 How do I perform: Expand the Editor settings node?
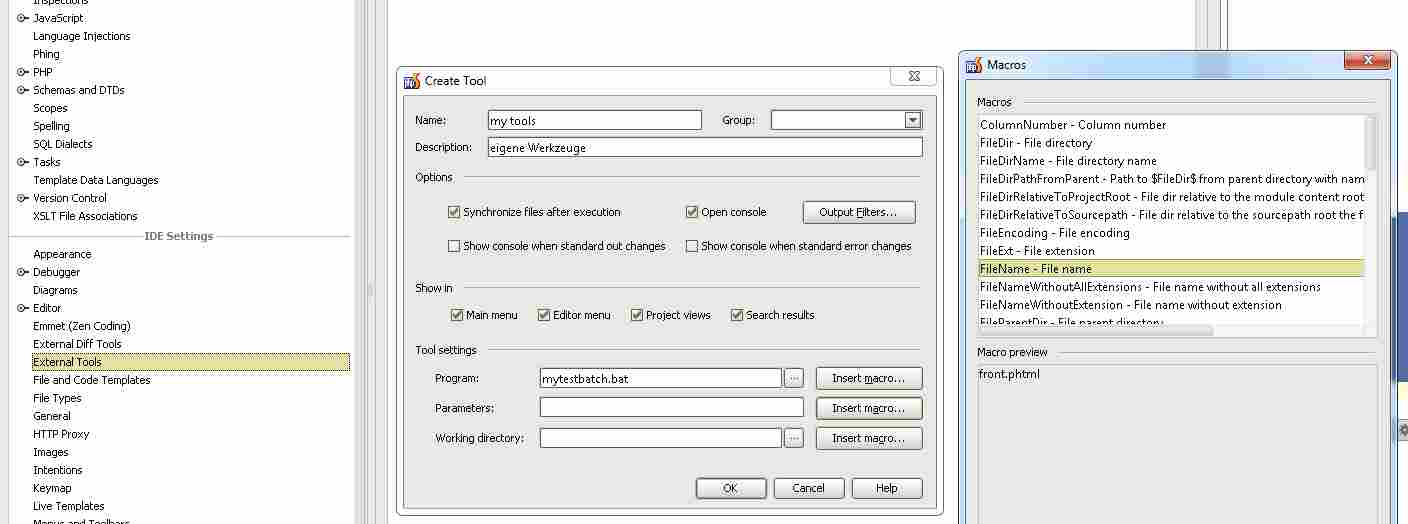click(22, 308)
